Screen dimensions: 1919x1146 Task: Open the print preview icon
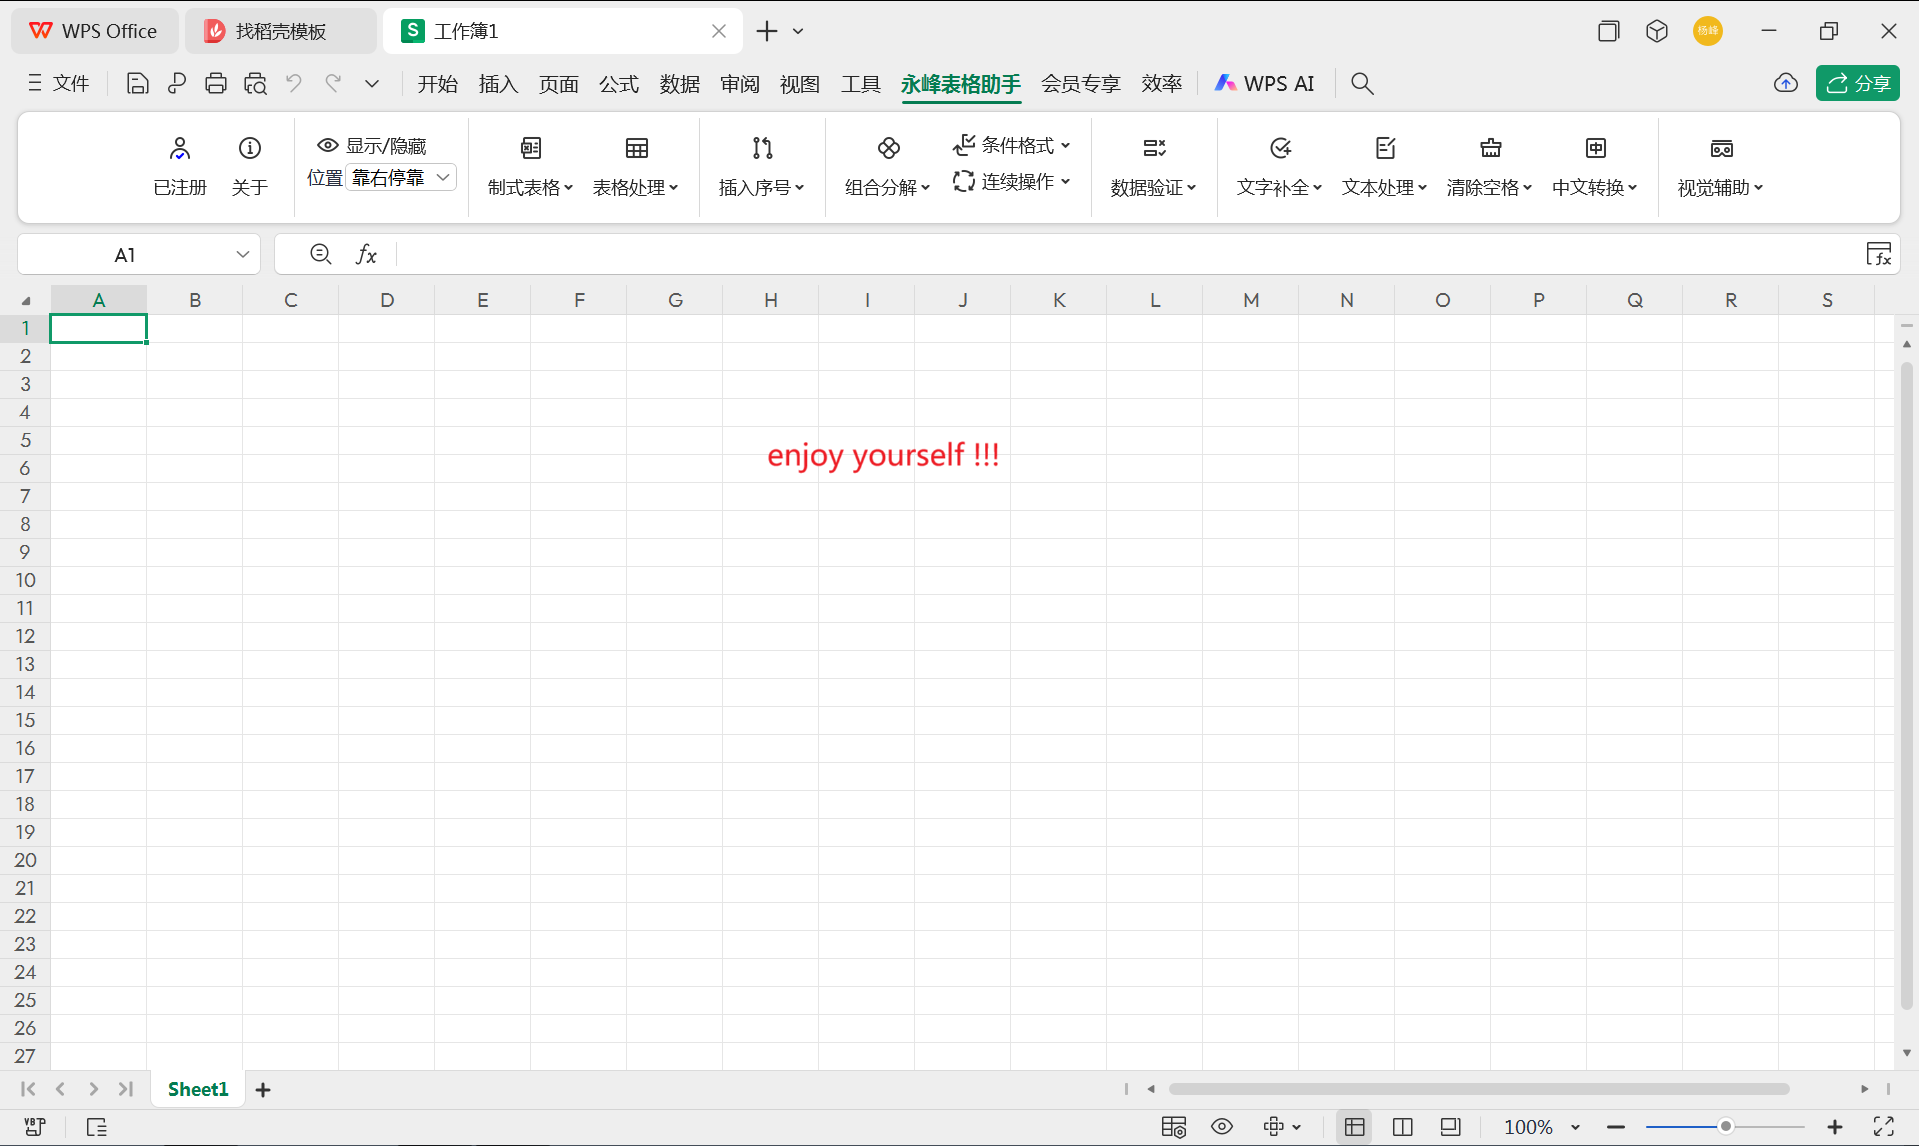pos(256,83)
